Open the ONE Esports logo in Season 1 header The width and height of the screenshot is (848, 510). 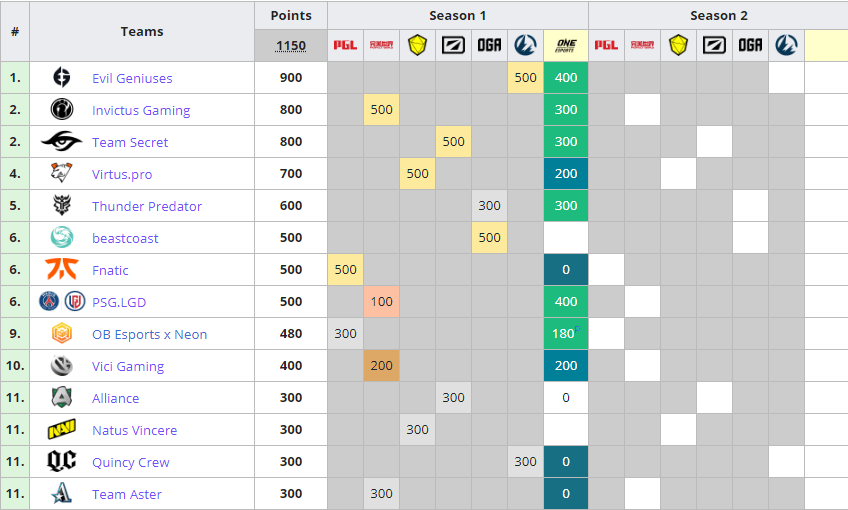click(x=566, y=45)
